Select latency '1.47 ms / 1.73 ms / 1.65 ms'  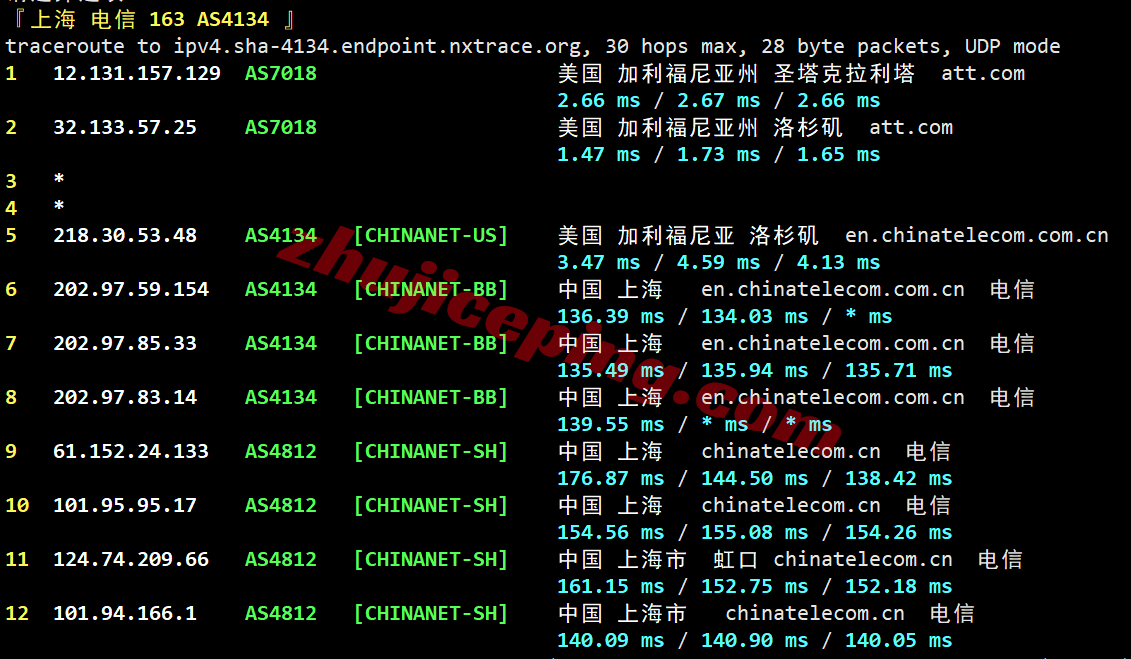pos(718,155)
